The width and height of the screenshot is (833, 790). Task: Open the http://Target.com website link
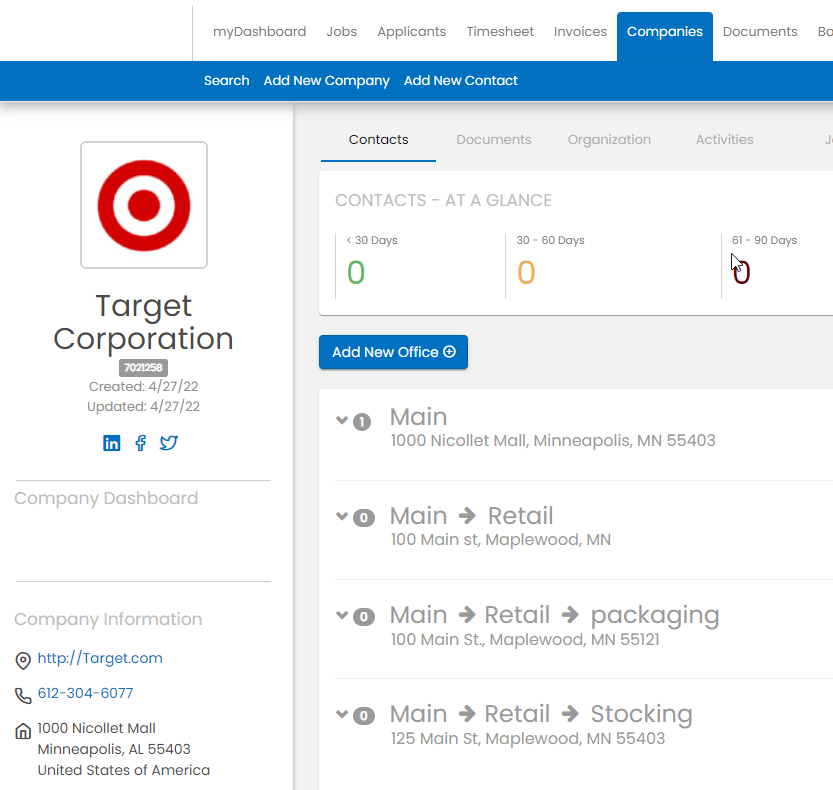pyautogui.click(x=100, y=658)
